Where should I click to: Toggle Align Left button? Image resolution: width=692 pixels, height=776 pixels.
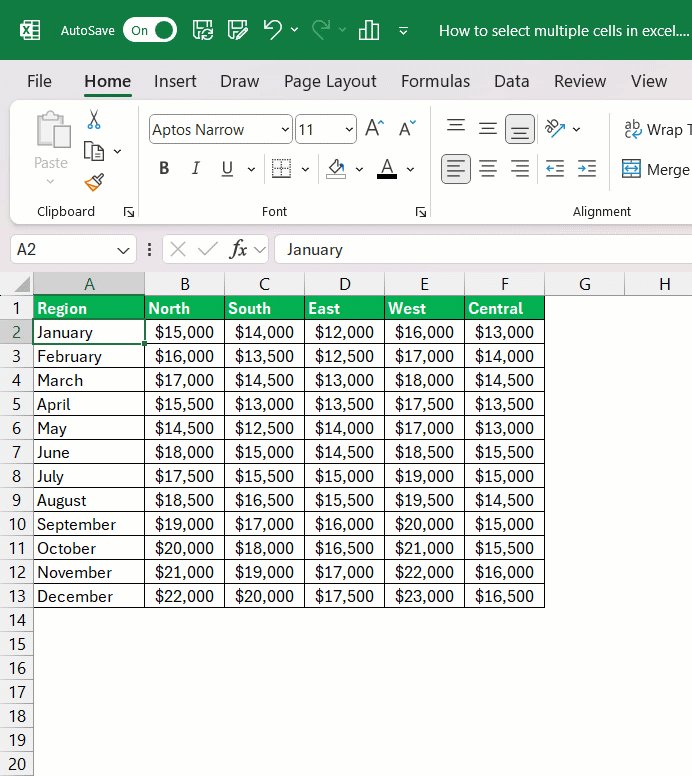click(x=455, y=169)
